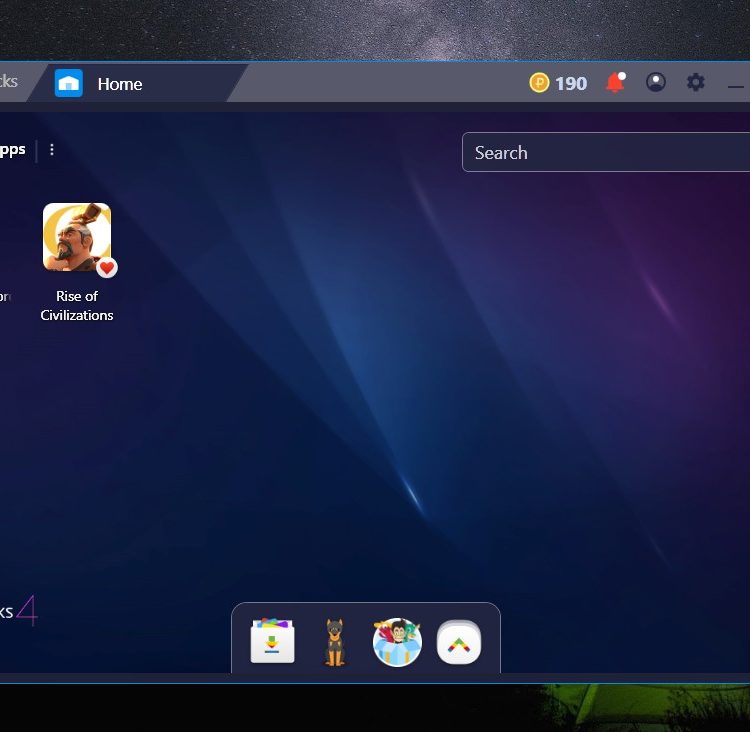Image resolution: width=750 pixels, height=732 pixels.
Task: Toggle heart badge on Rise of Civilizations
Action: tap(107, 267)
